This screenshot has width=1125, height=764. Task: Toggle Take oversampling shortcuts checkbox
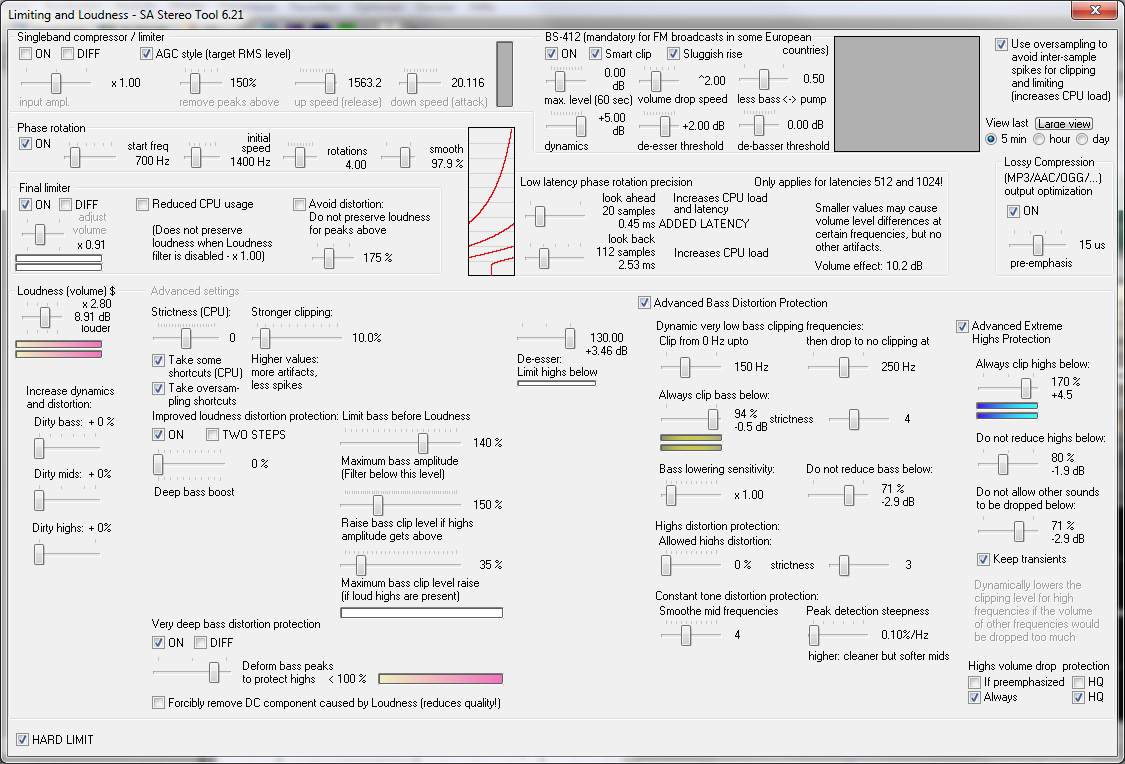[x=159, y=388]
